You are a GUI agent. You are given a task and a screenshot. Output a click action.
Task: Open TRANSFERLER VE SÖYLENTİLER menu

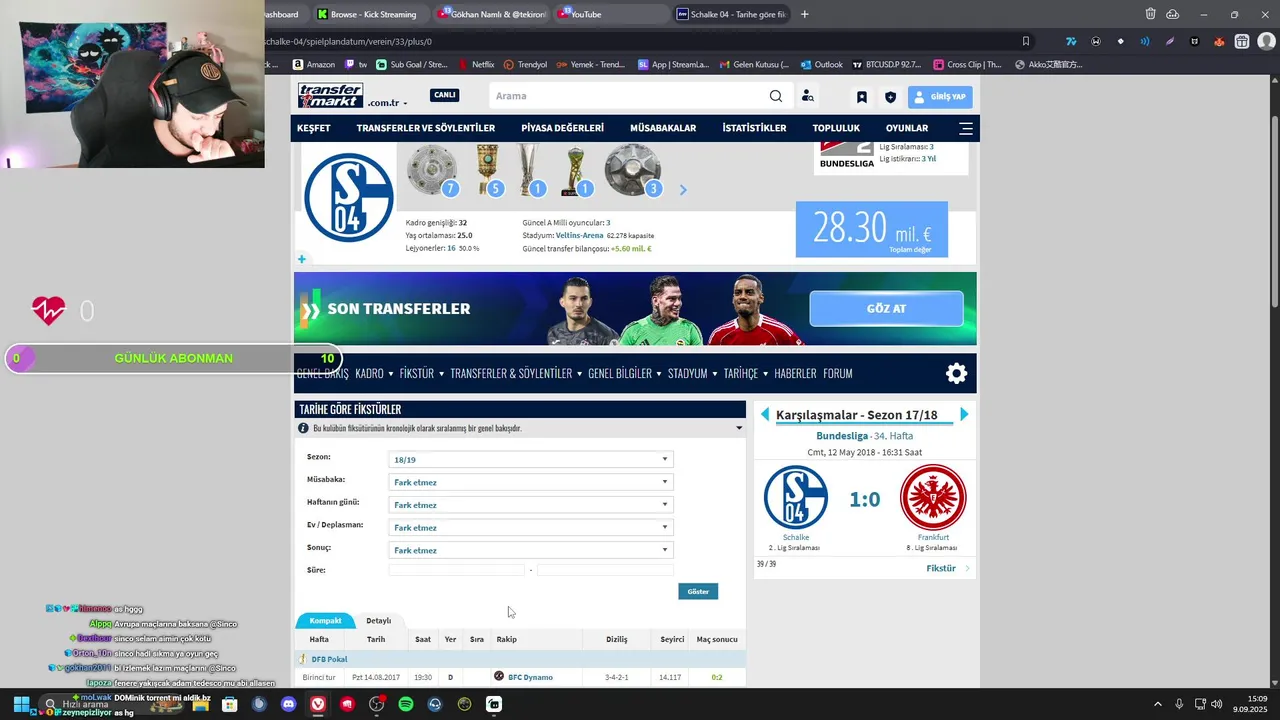click(x=426, y=128)
